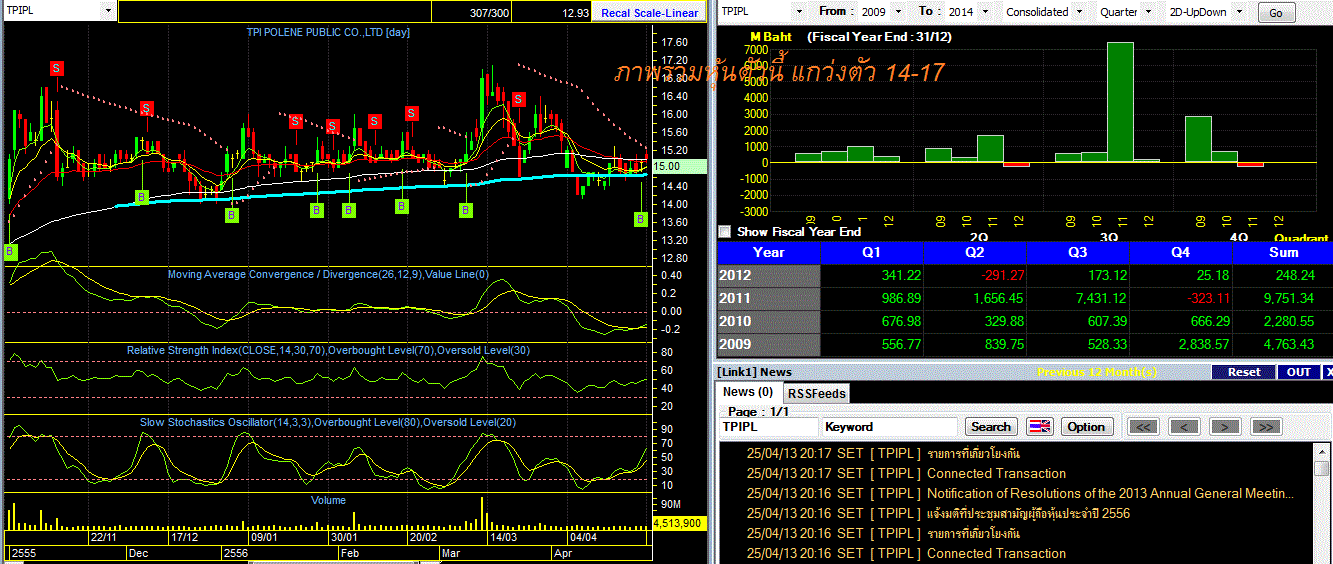Screen dimensions: 1333x564
Task: Go to next news page with > button
Action: click(1224, 426)
